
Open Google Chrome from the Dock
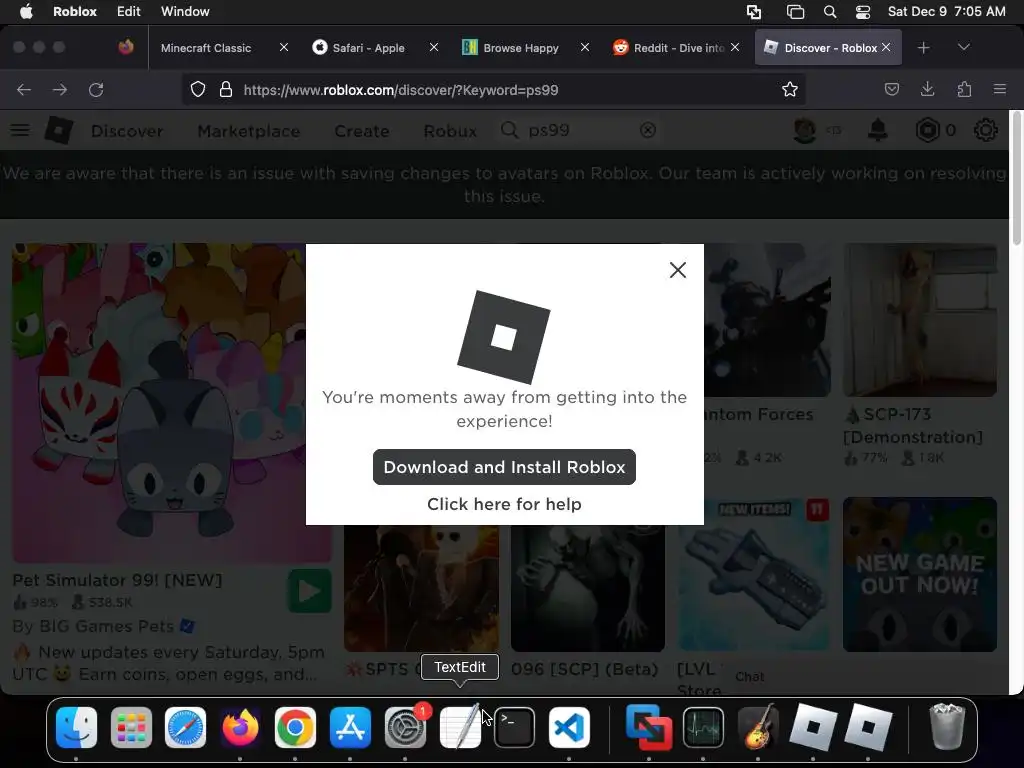tap(295, 728)
